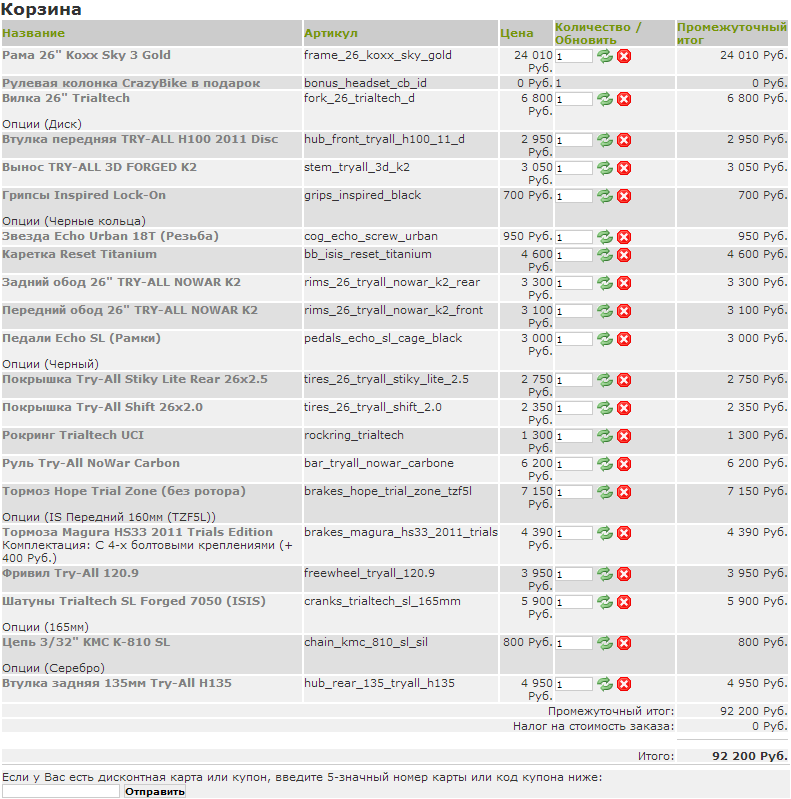Update quantity for Цепь 3/32" KMC K-810 SL
The width and height of the screenshot is (791, 799).
[x=605, y=643]
